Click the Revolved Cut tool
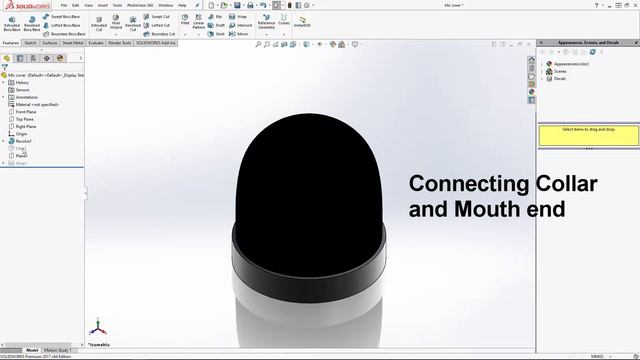 click(x=133, y=24)
